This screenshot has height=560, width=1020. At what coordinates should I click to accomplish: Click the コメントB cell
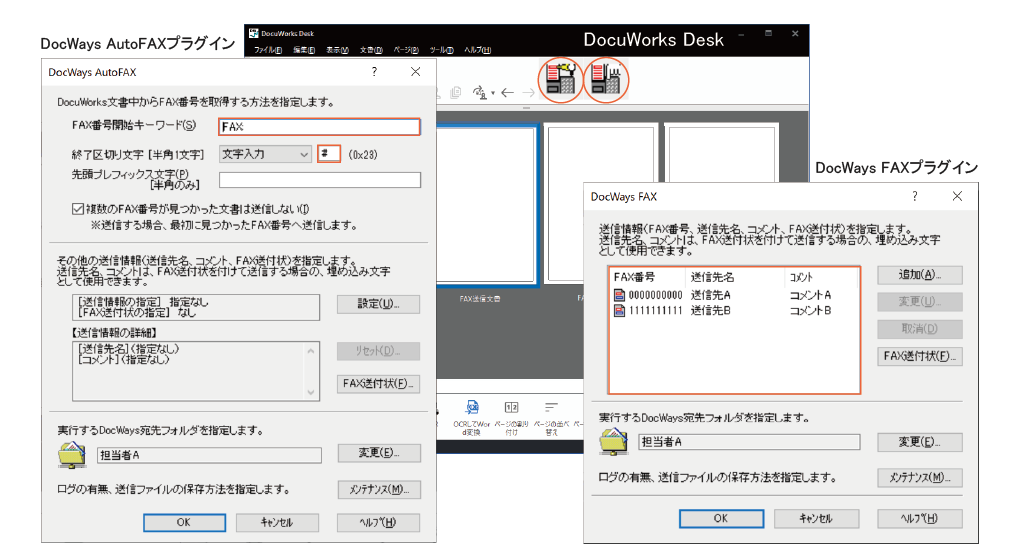(810, 310)
